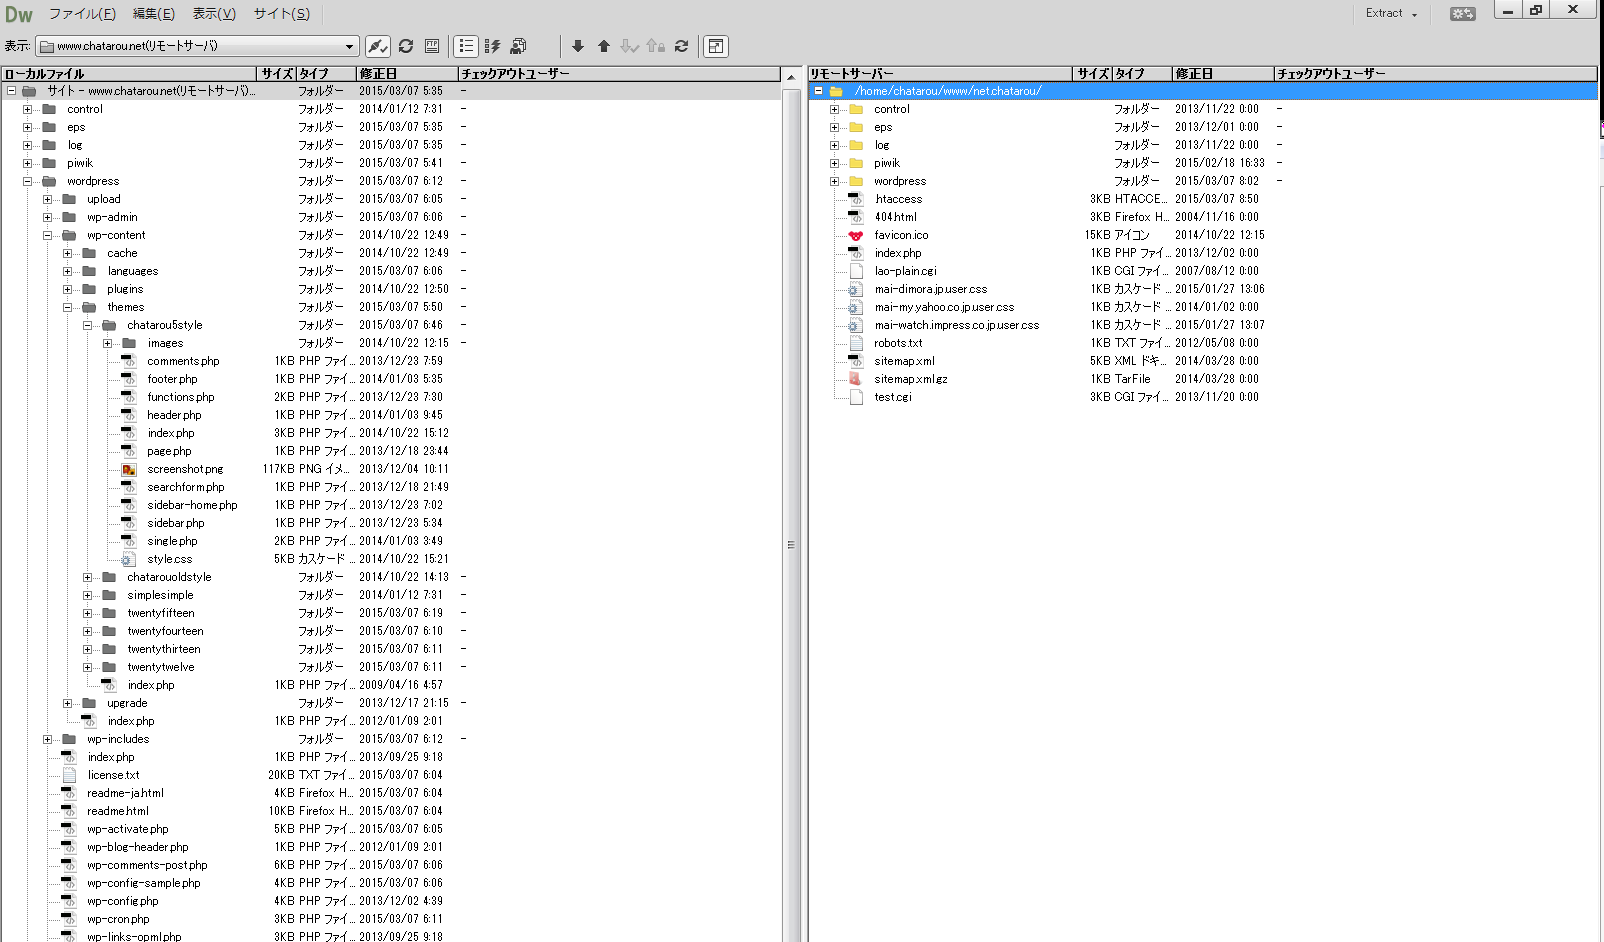Synchronize with remote server
The image size is (1604, 942).
click(x=682, y=46)
